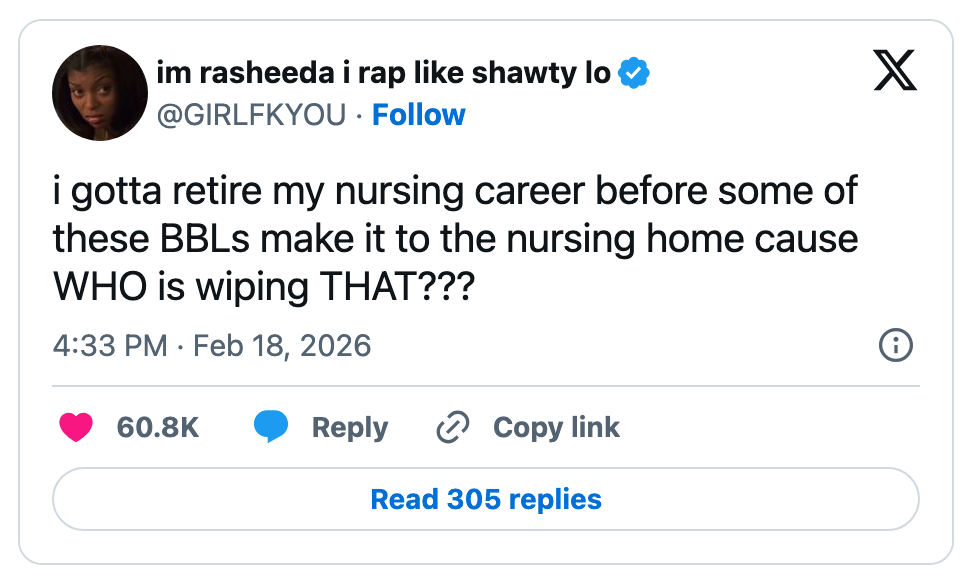This screenshot has width=972, height=588.
Task: Click display name 'im rasheeda i rap like shawty lo'
Action: click(x=384, y=73)
